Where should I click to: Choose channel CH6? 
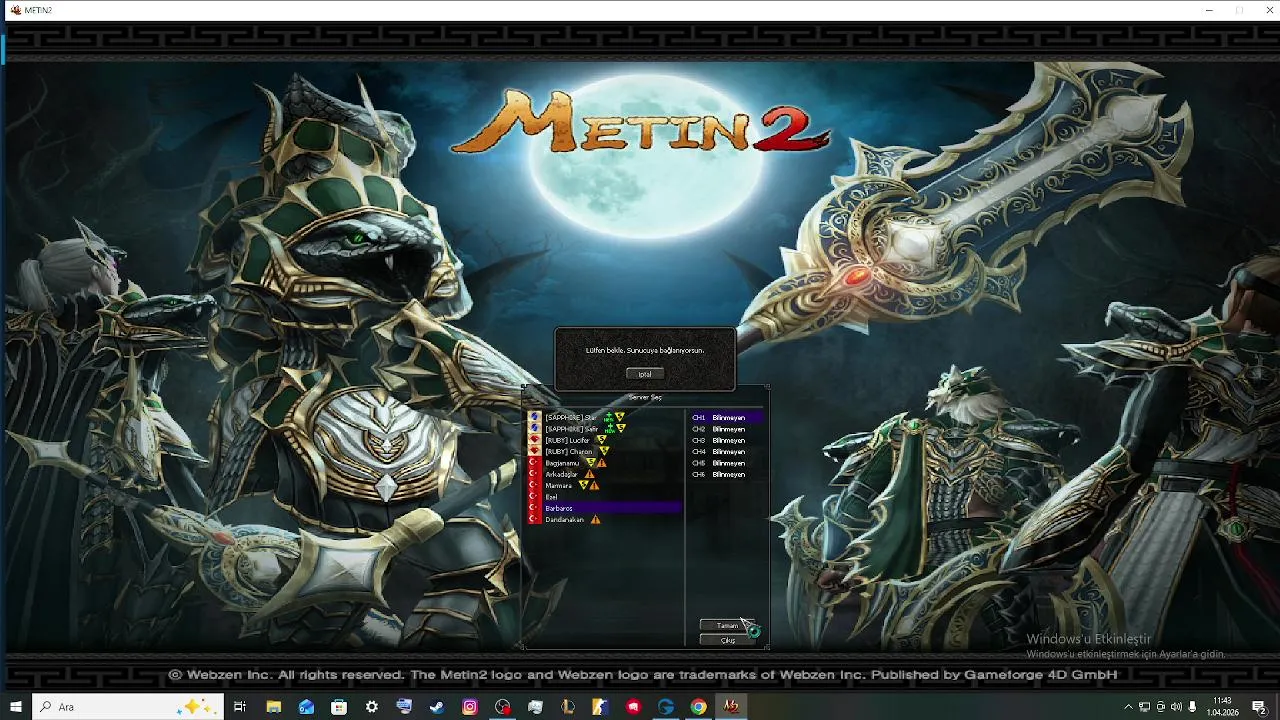pos(727,474)
